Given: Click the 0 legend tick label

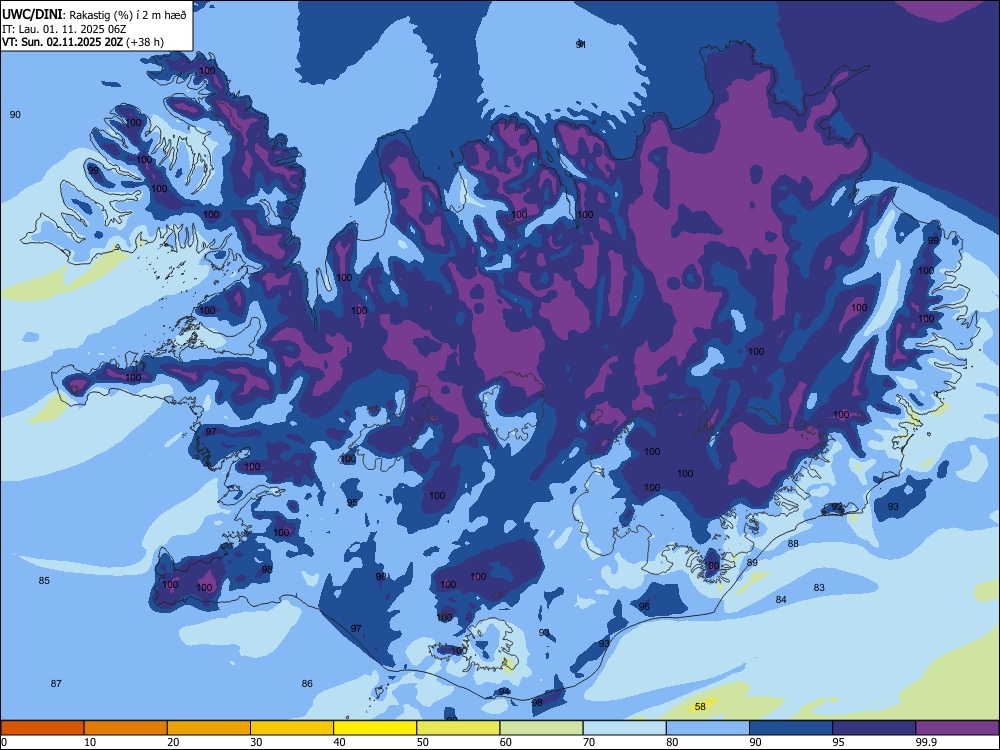Looking at the screenshot, I should [x=4, y=742].
